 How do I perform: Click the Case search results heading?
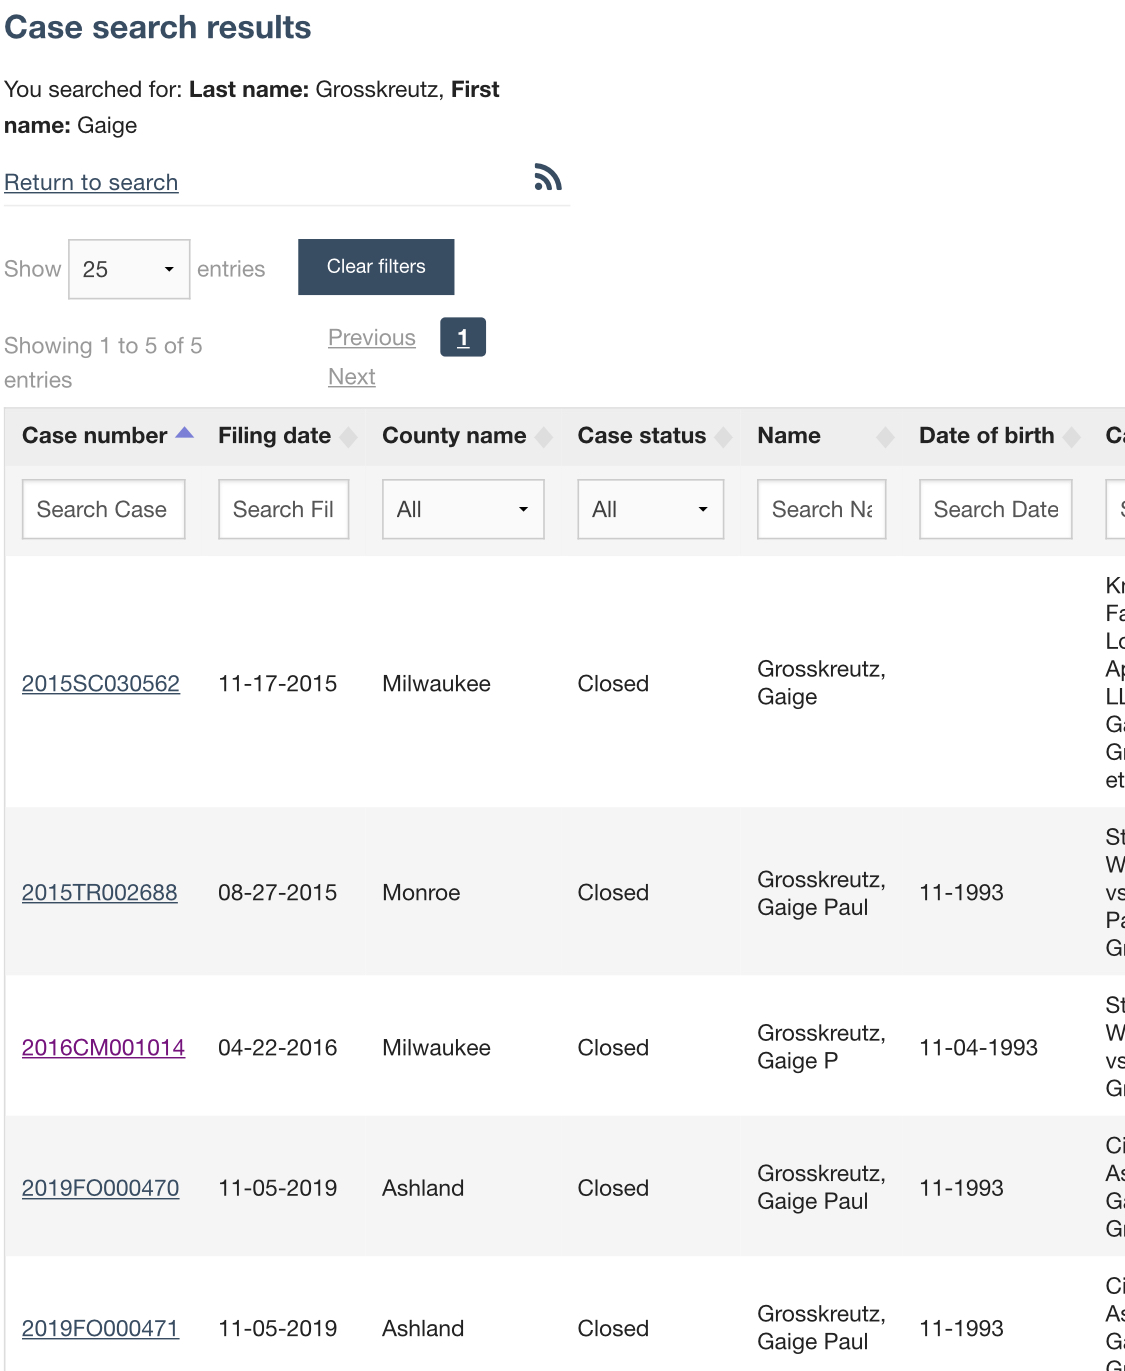click(158, 27)
